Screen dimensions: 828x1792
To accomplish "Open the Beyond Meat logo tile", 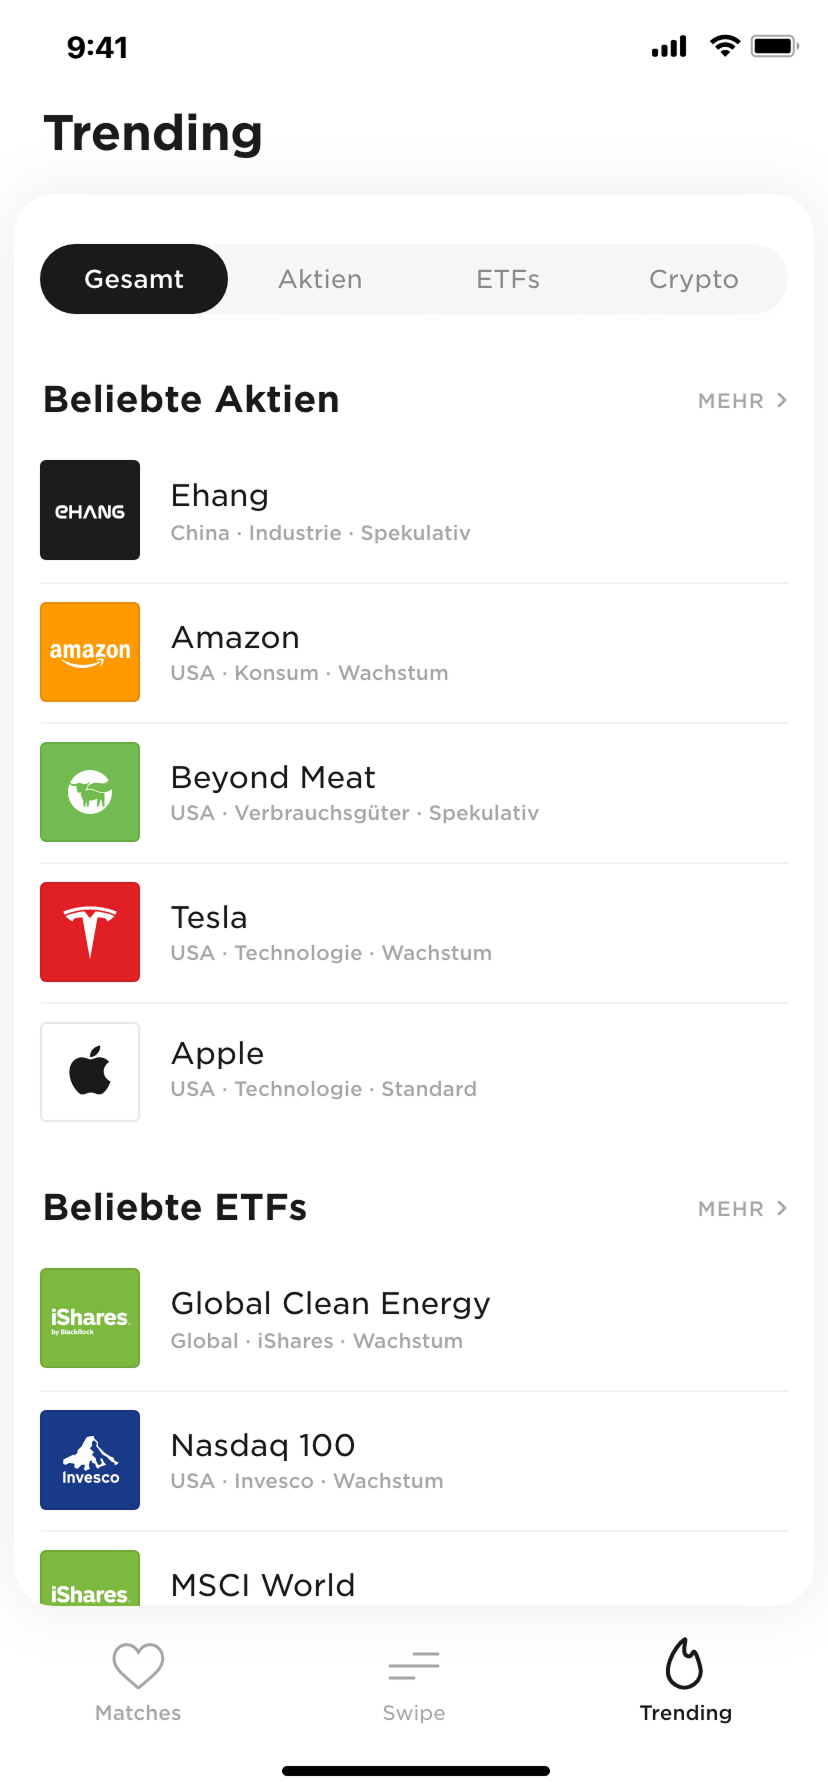I will [x=90, y=792].
